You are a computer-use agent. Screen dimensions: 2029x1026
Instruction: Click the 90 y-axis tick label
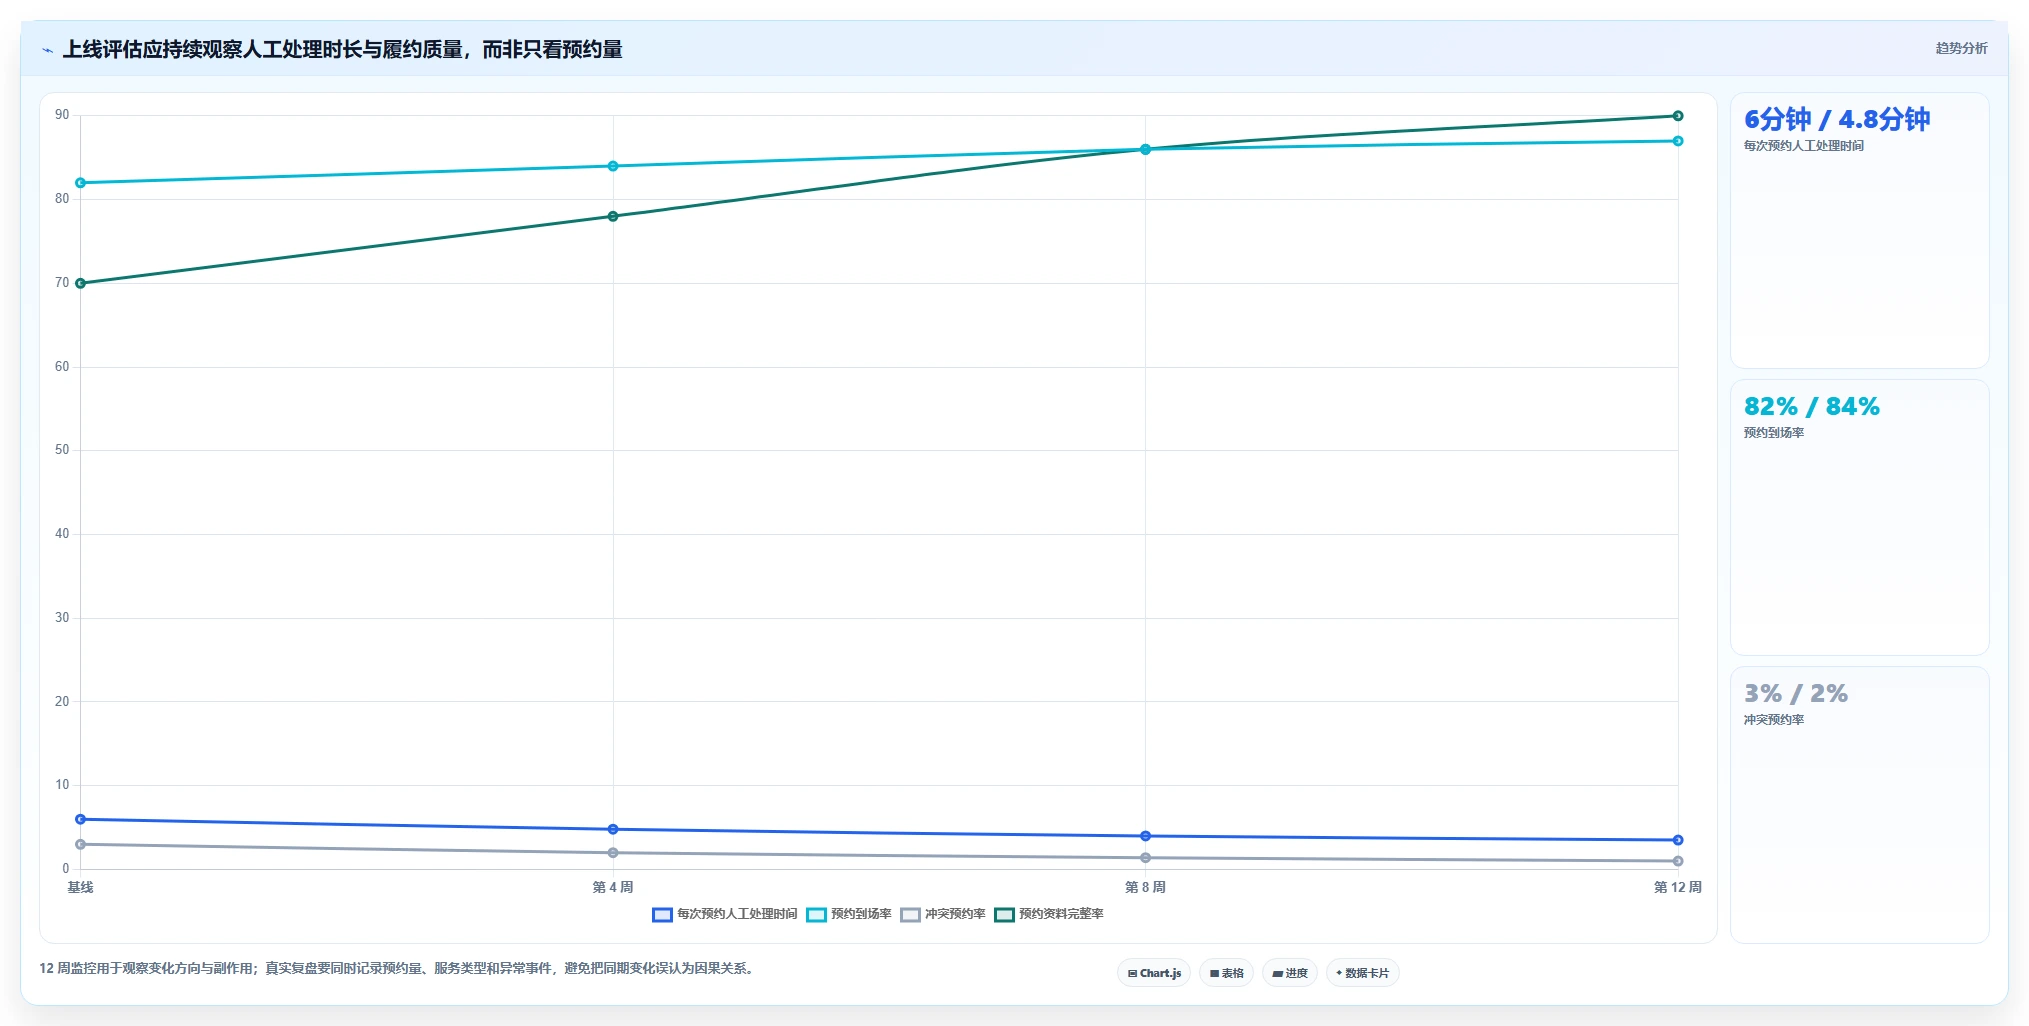point(62,115)
